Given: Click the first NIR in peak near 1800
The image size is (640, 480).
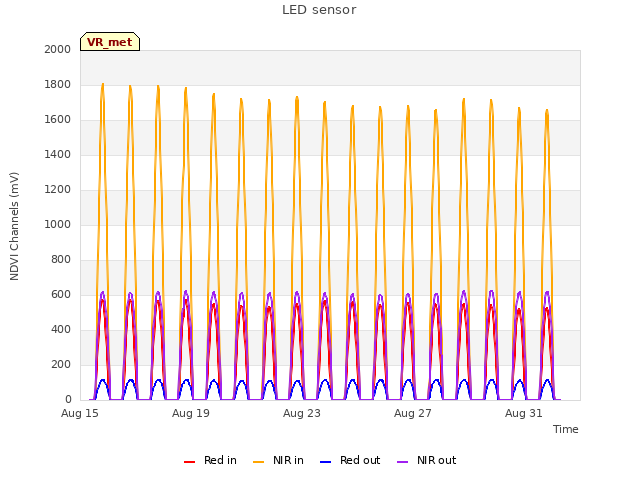Looking at the screenshot, I should 102,84.
